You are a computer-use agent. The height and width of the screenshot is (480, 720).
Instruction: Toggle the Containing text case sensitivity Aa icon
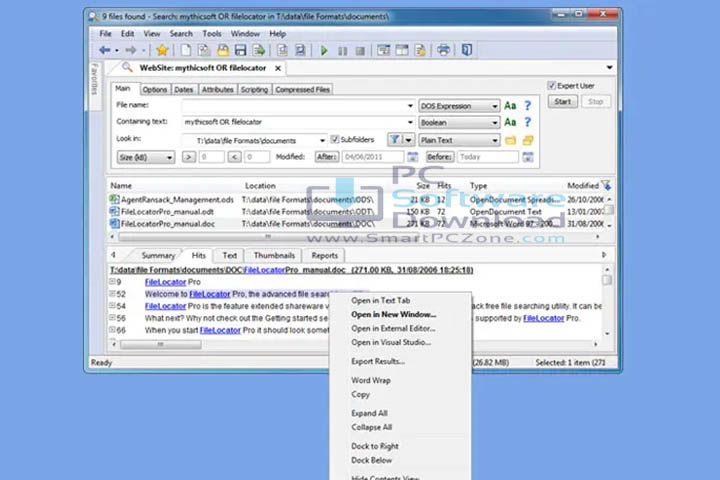(x=510, y=122)
